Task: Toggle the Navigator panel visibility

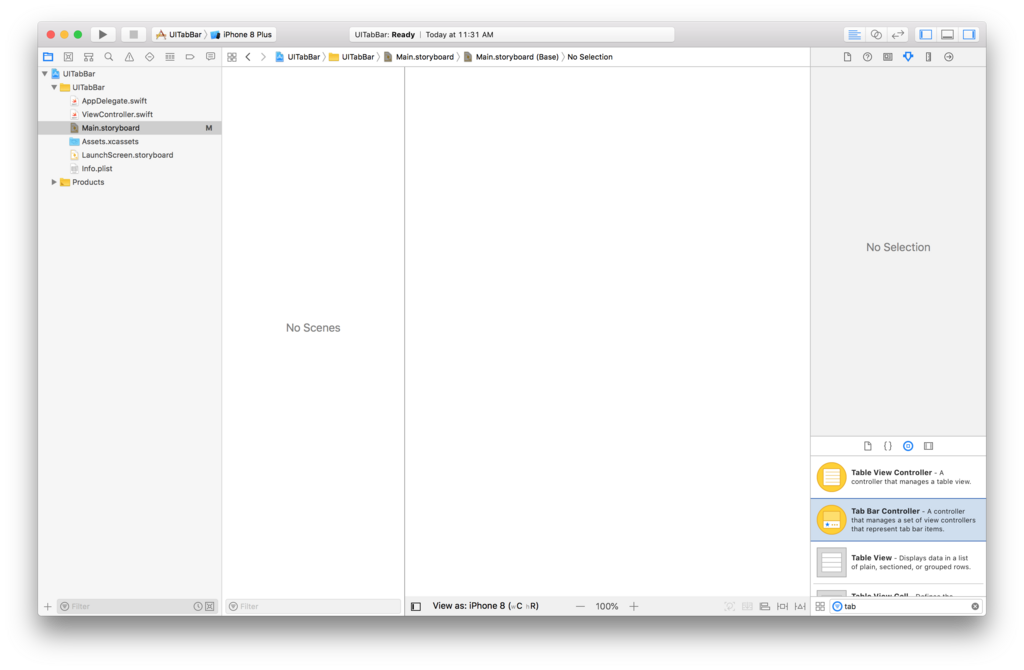Action: 925,34
